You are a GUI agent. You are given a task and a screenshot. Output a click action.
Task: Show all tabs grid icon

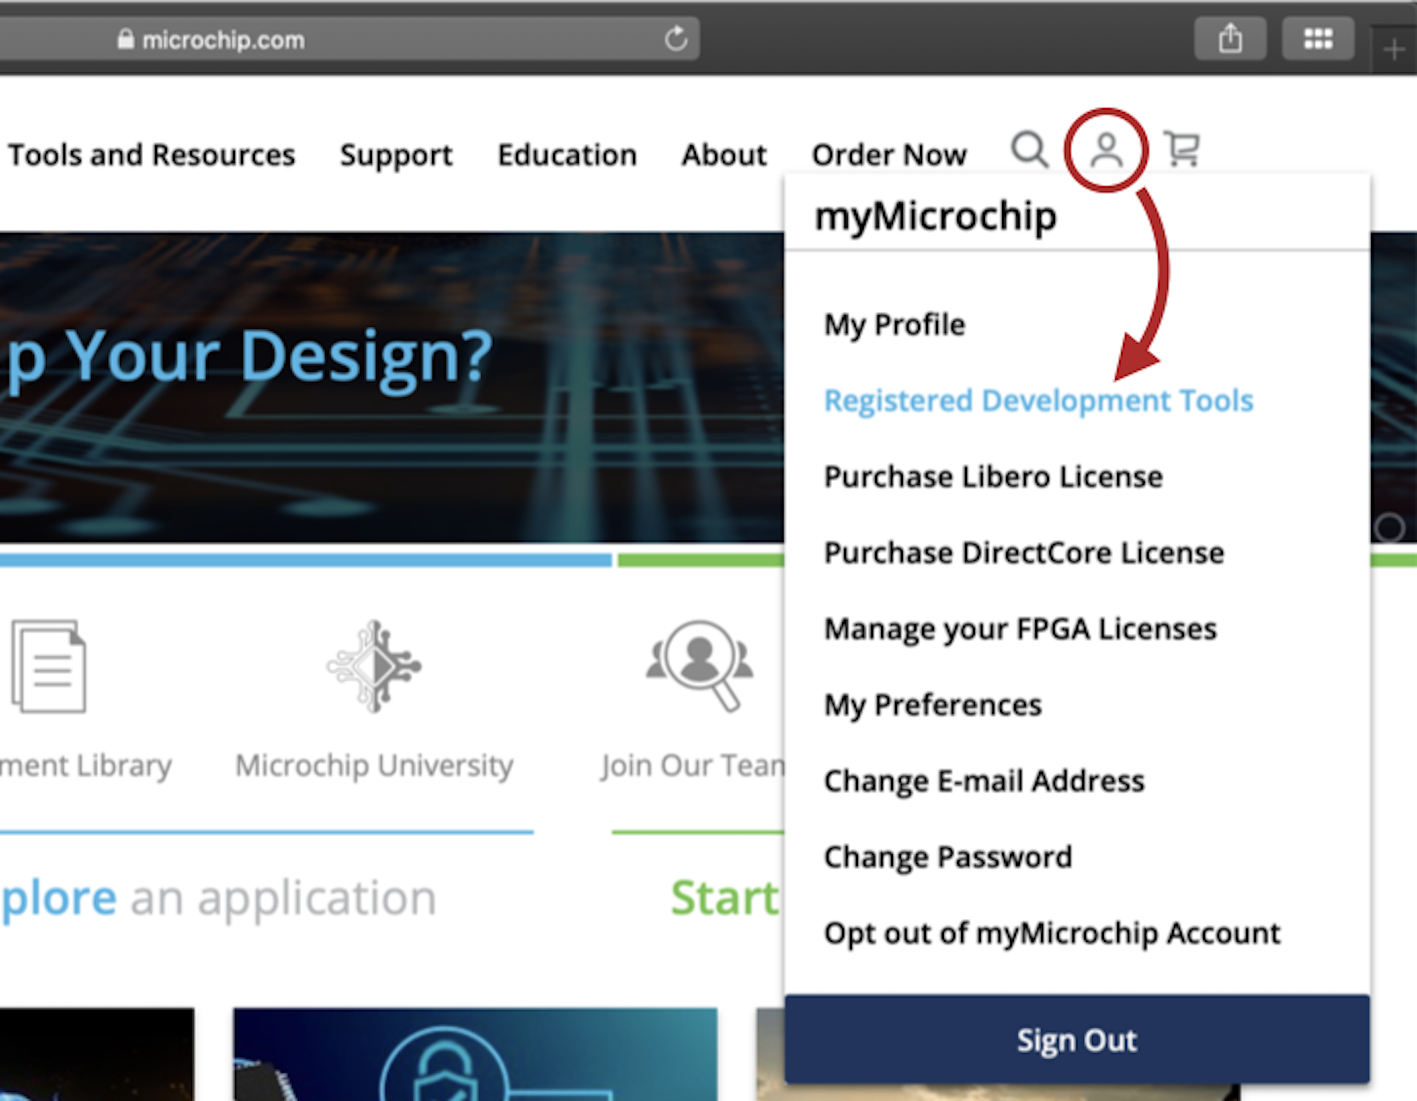pos(1317,39)
